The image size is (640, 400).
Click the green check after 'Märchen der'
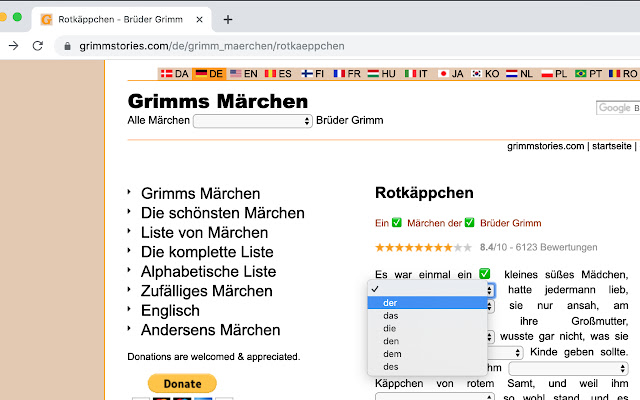click(x=469, y=222)
